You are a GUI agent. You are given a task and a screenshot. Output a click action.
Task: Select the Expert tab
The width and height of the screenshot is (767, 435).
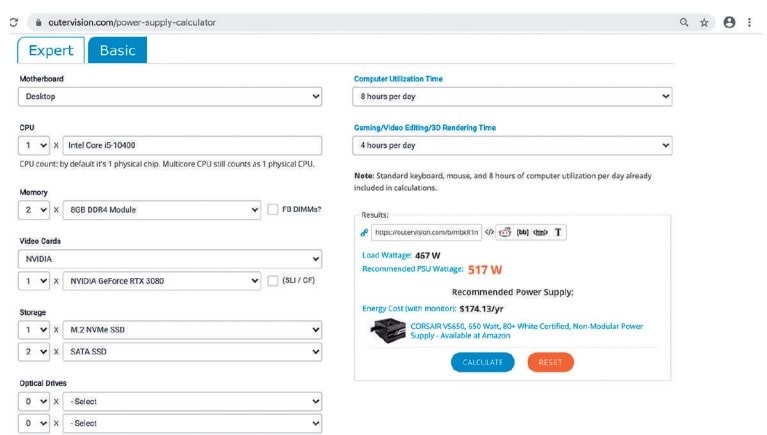pos(50,50)
